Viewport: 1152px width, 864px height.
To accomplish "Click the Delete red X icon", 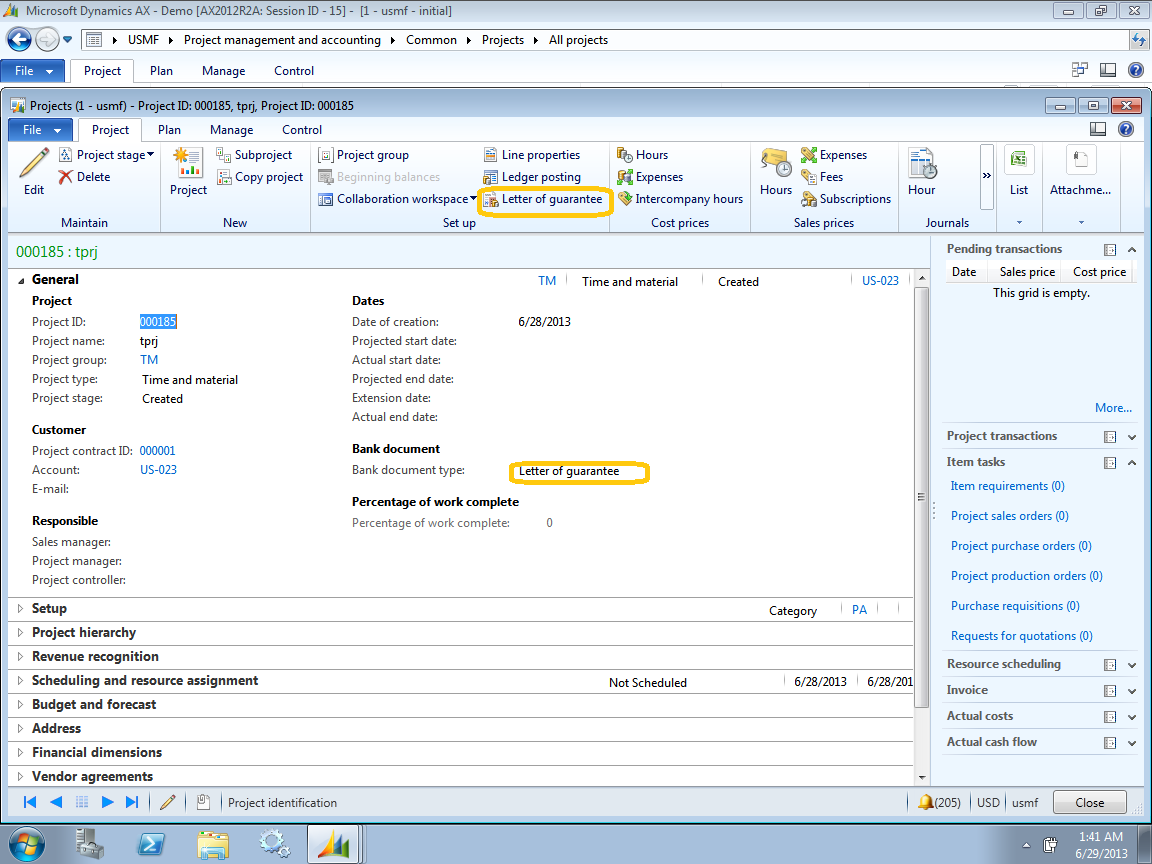I will (x=65, y=177).
